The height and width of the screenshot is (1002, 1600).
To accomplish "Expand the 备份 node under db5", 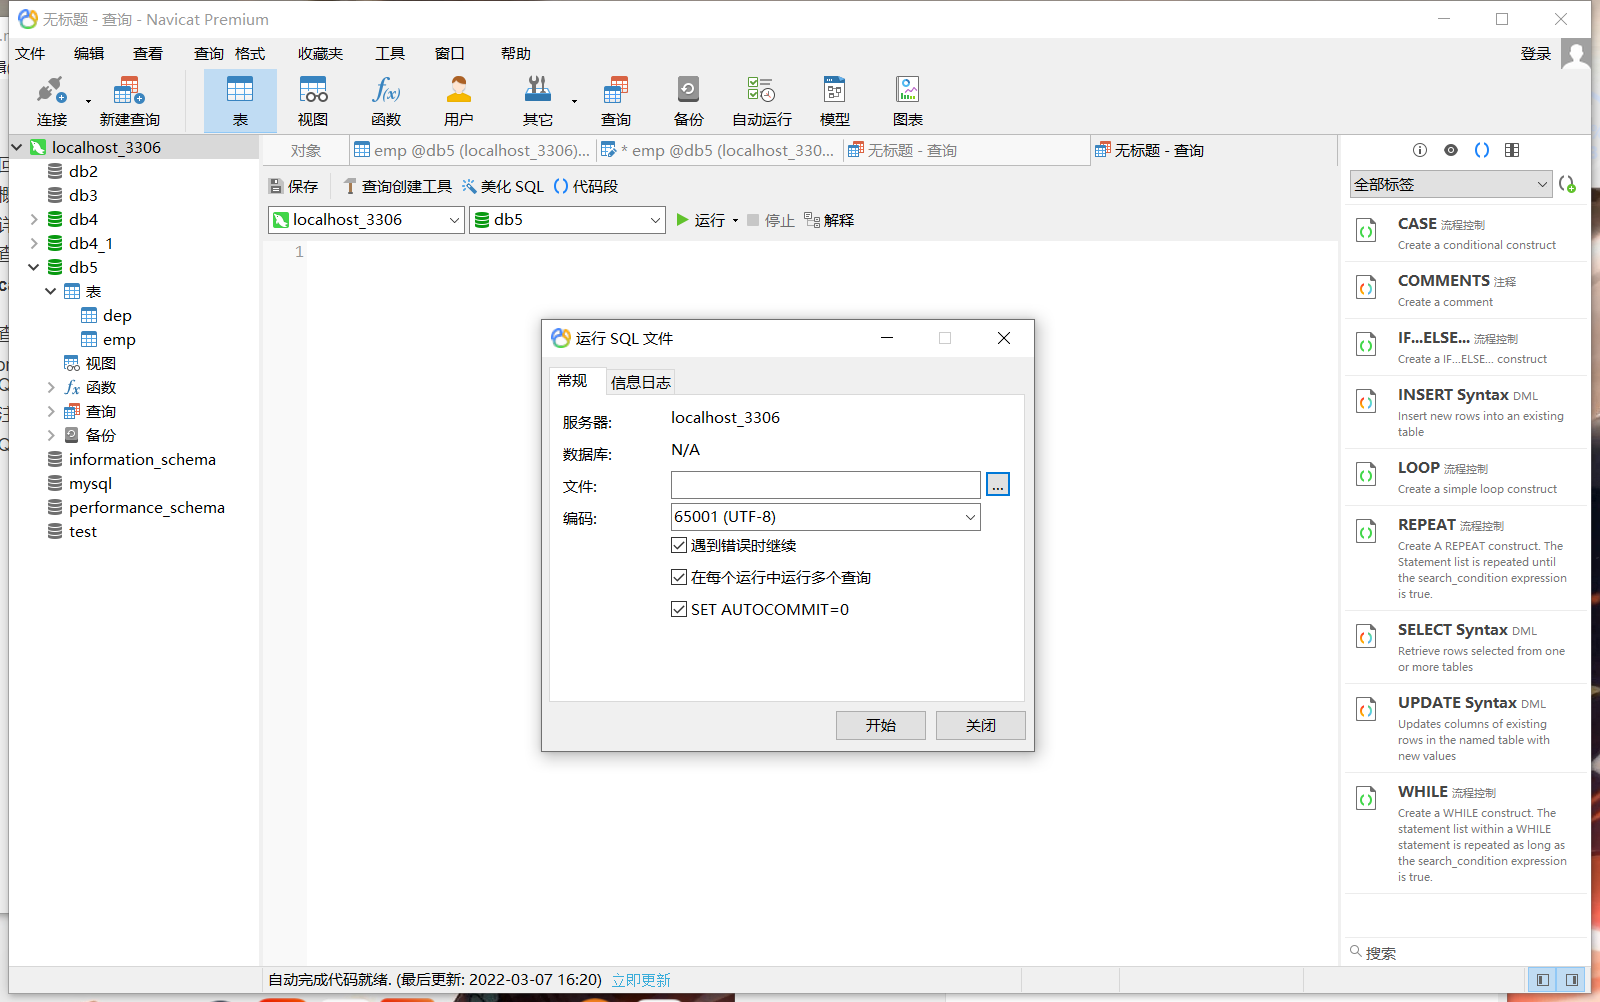I will 51,435.
